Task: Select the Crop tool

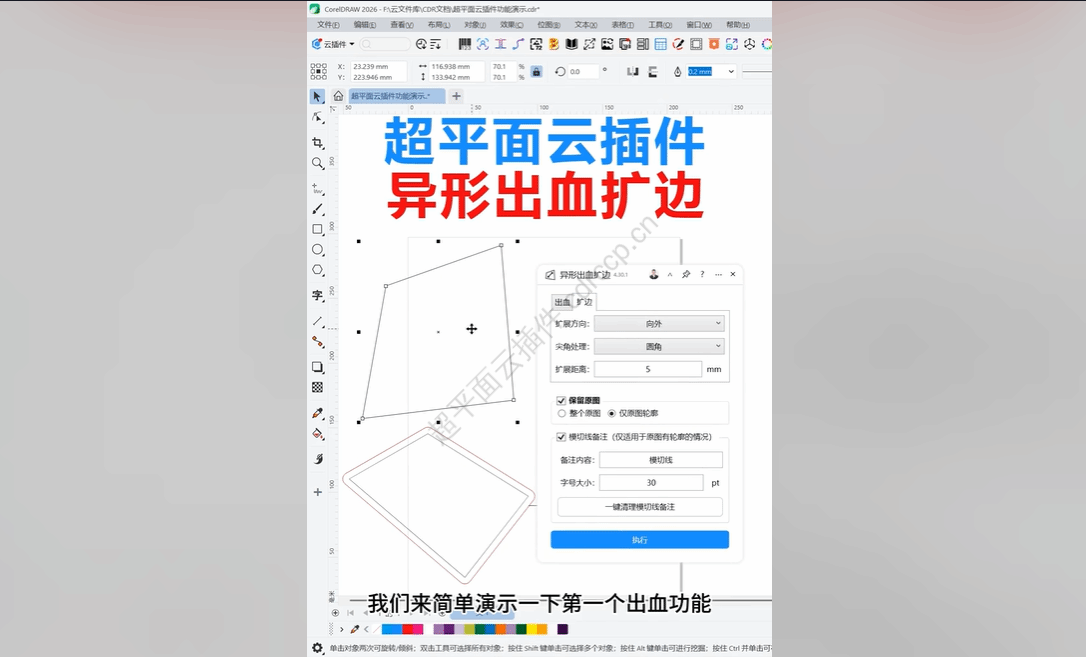Action: point(317,143)
